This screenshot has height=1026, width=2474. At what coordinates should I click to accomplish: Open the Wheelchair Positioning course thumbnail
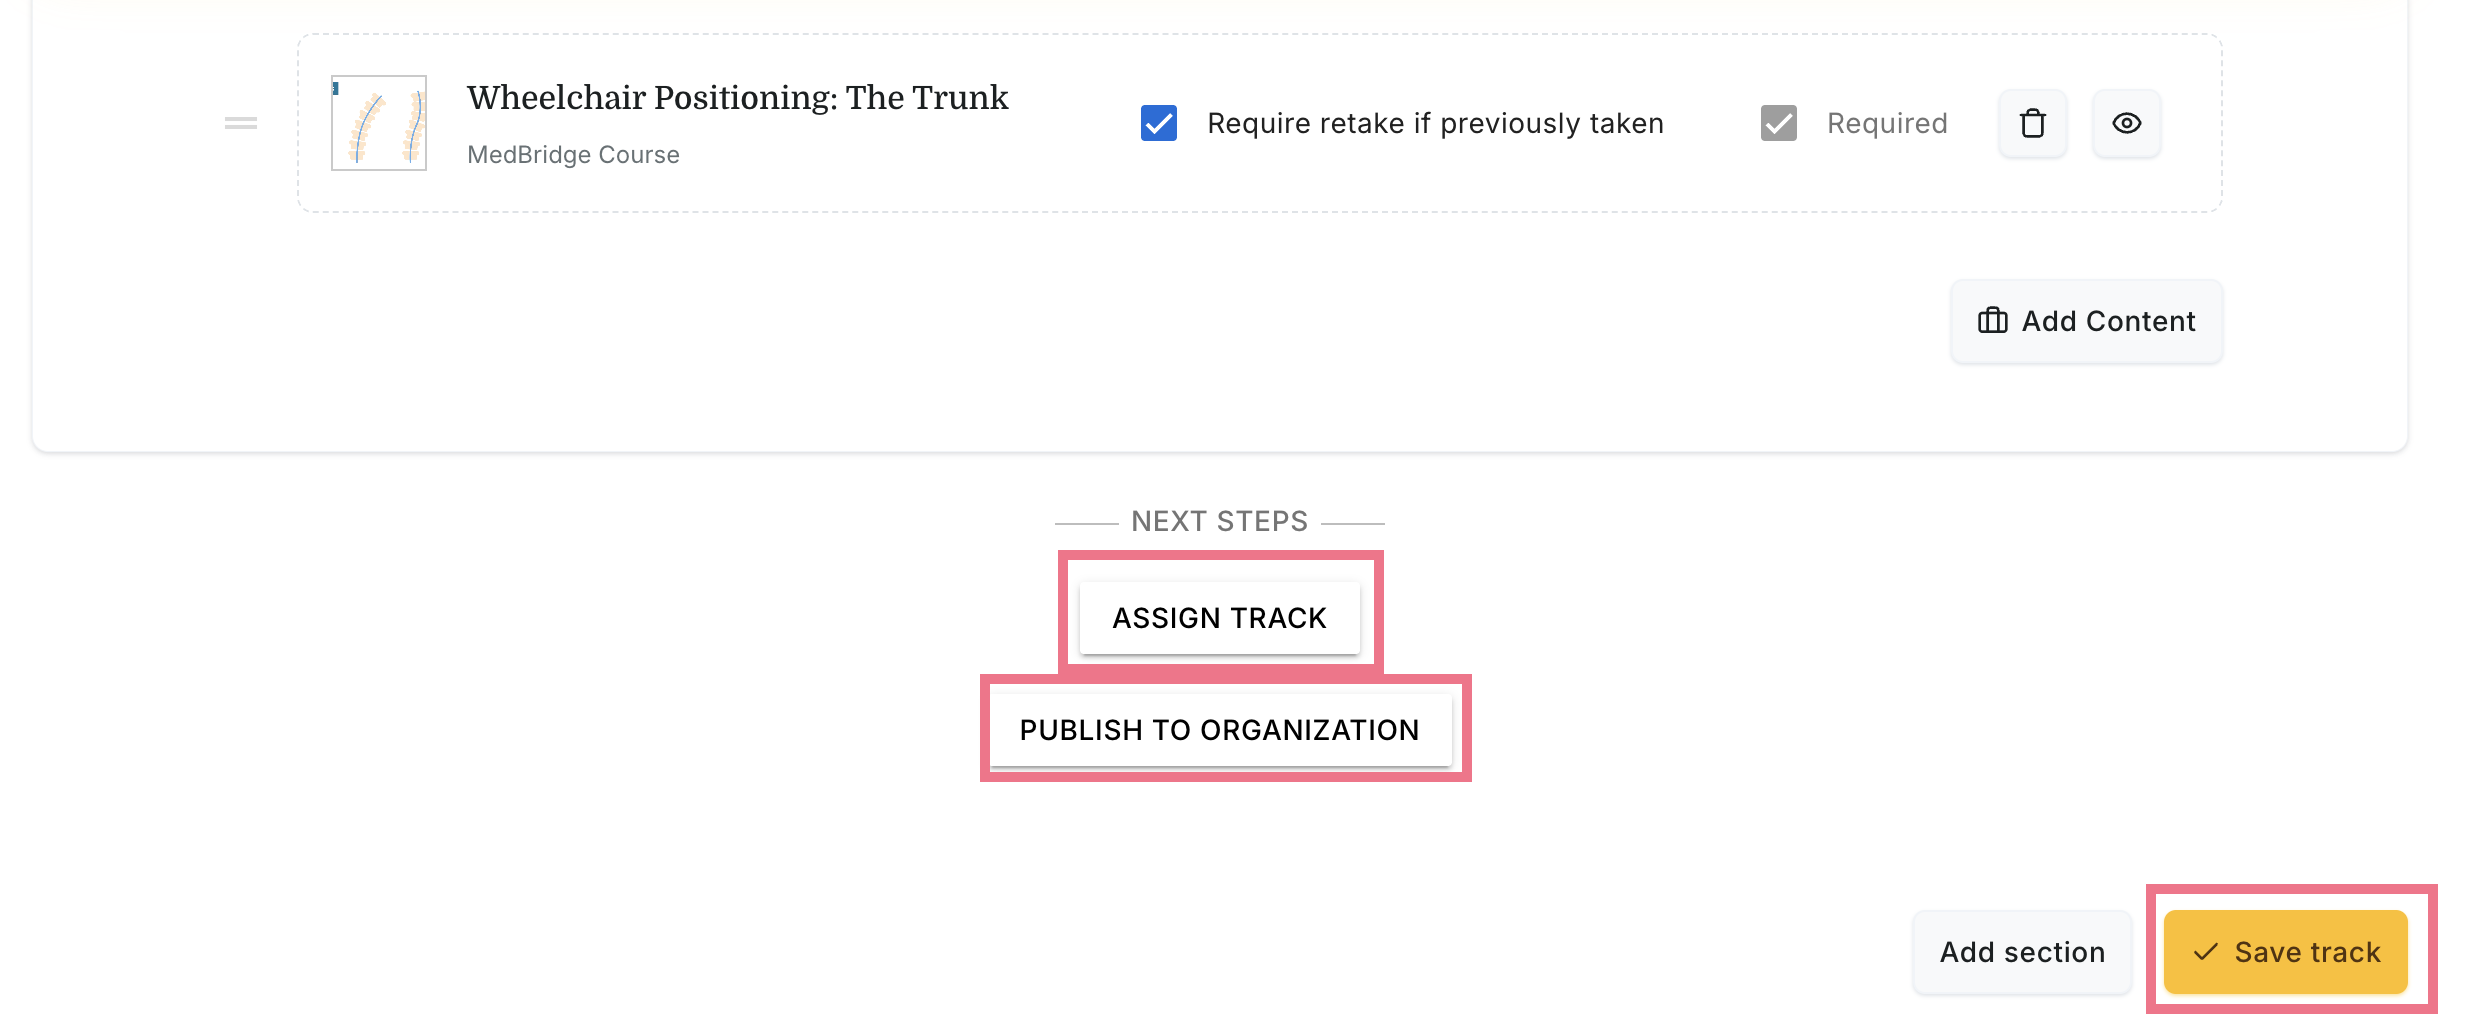pos(379,123)
